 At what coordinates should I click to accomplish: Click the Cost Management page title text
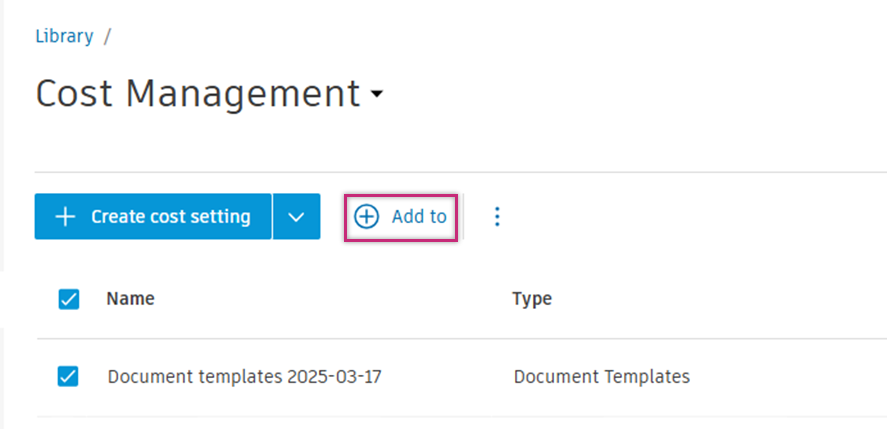(x=197, y=94)
